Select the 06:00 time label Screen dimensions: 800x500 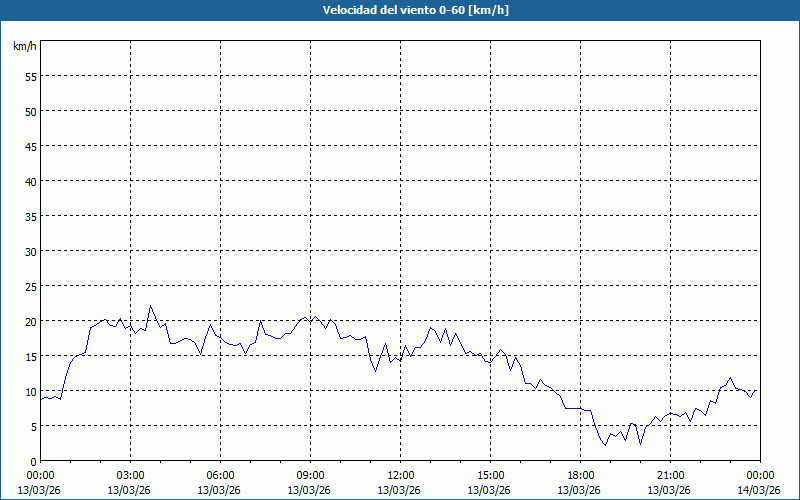pos(221,475)
